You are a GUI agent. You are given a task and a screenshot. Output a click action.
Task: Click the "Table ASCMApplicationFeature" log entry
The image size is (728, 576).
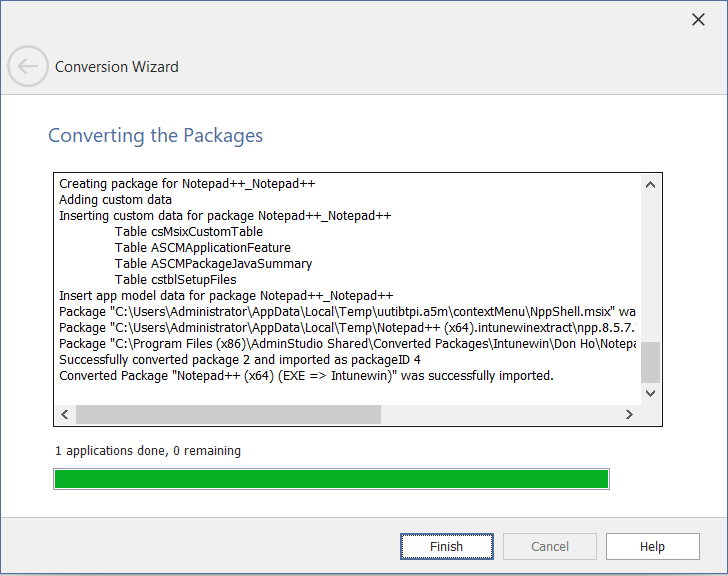(x=203, y=248)
